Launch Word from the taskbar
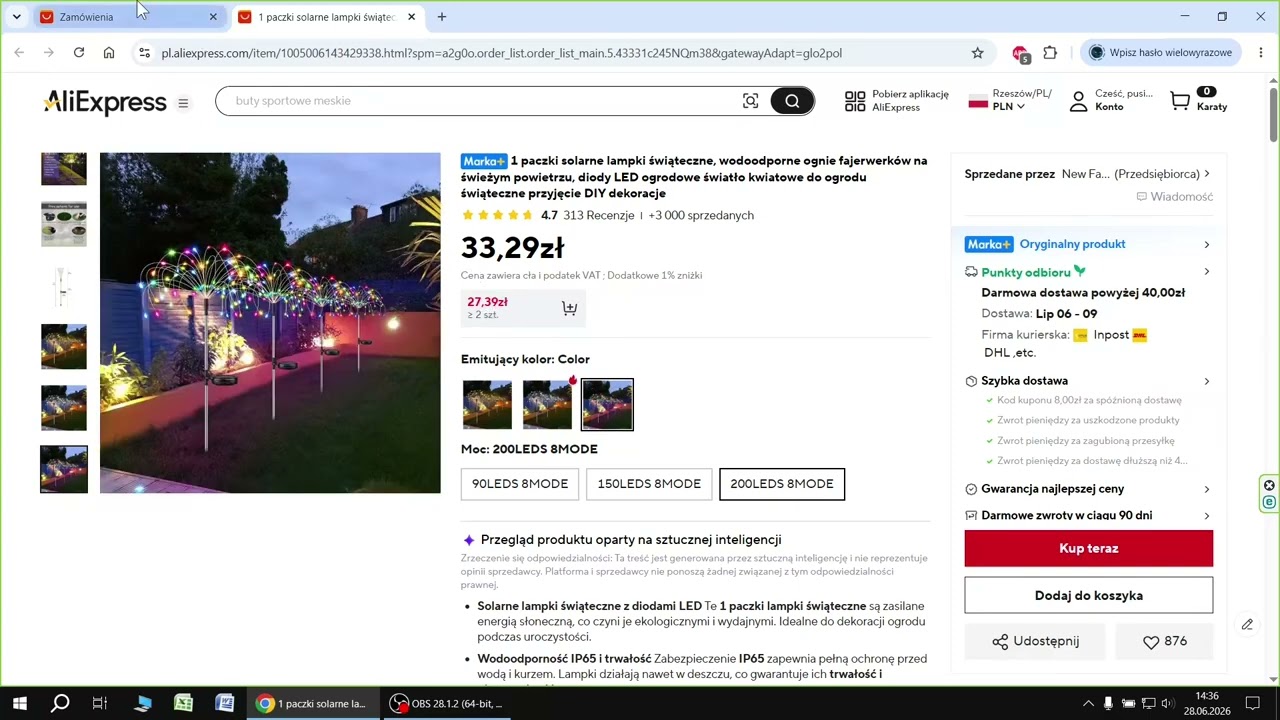The width and height of the screenshot is (1280, 720). pos(225,703)
